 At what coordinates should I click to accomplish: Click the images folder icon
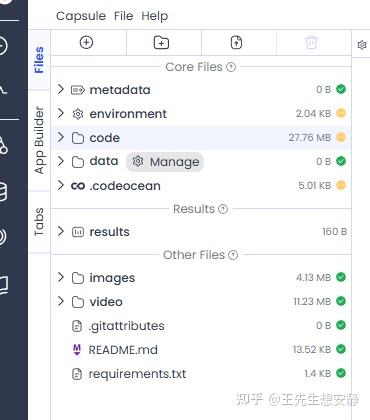tap(78, 278)
